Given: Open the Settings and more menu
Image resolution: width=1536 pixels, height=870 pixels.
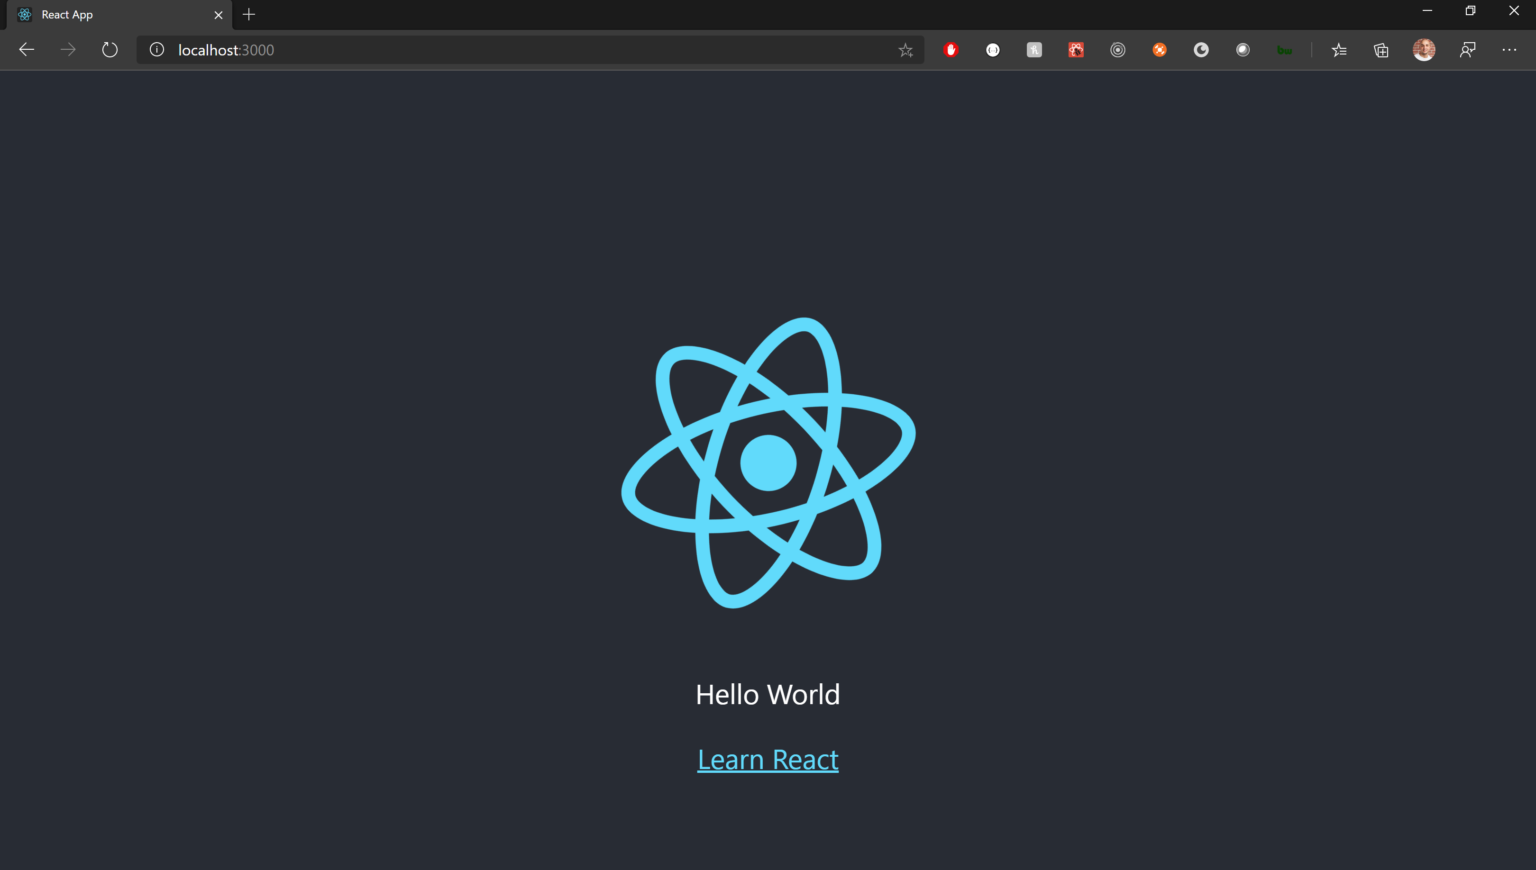Looking at the screenshot, I should pos(1509,49).
